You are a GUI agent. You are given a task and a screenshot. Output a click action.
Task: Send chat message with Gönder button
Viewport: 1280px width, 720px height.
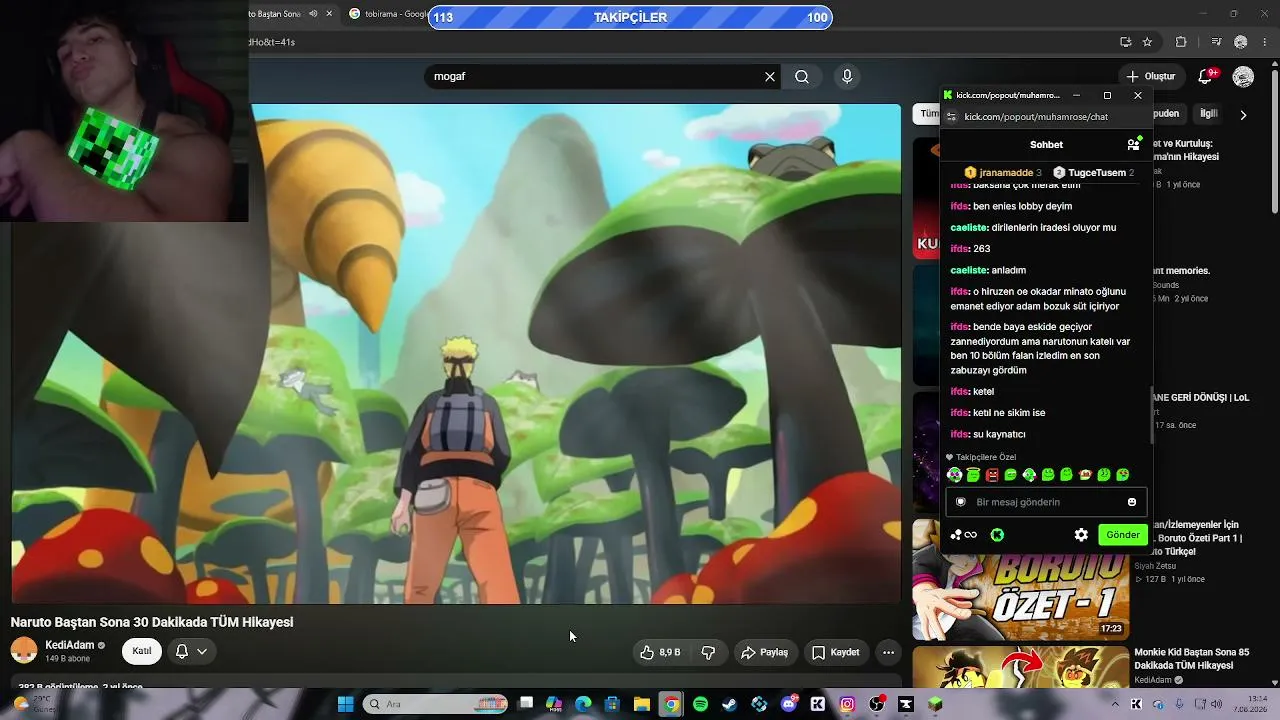tap(1122, 535)
